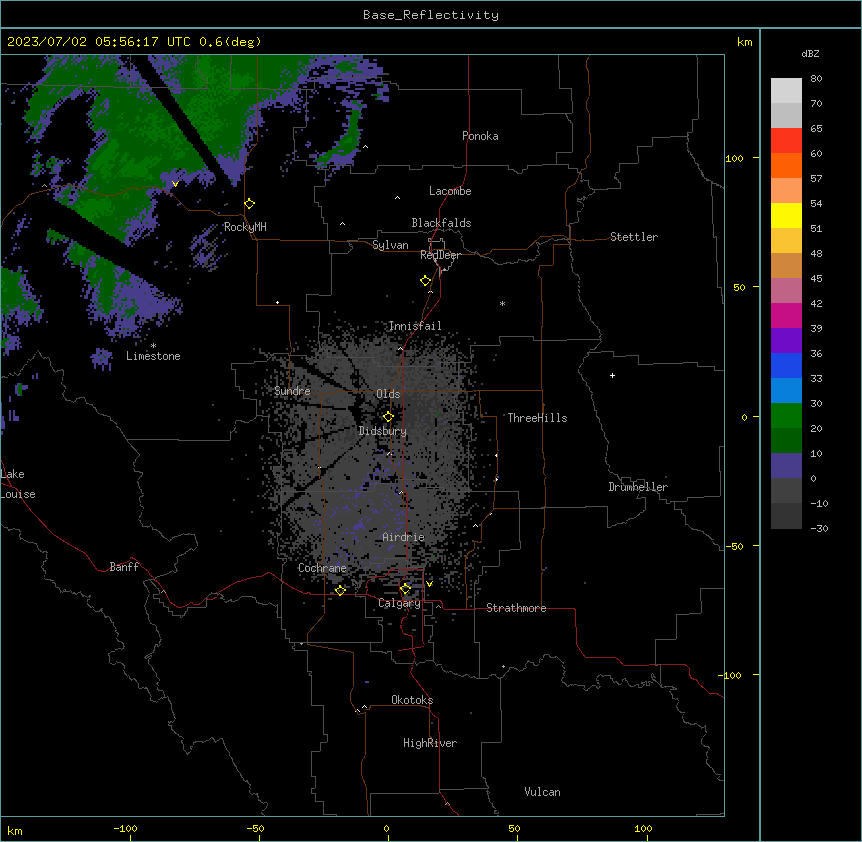The width and height of the screenshot is (862, 842).
Task: Click the indigo swatch between 0 and 10
Action: (786, 466)
